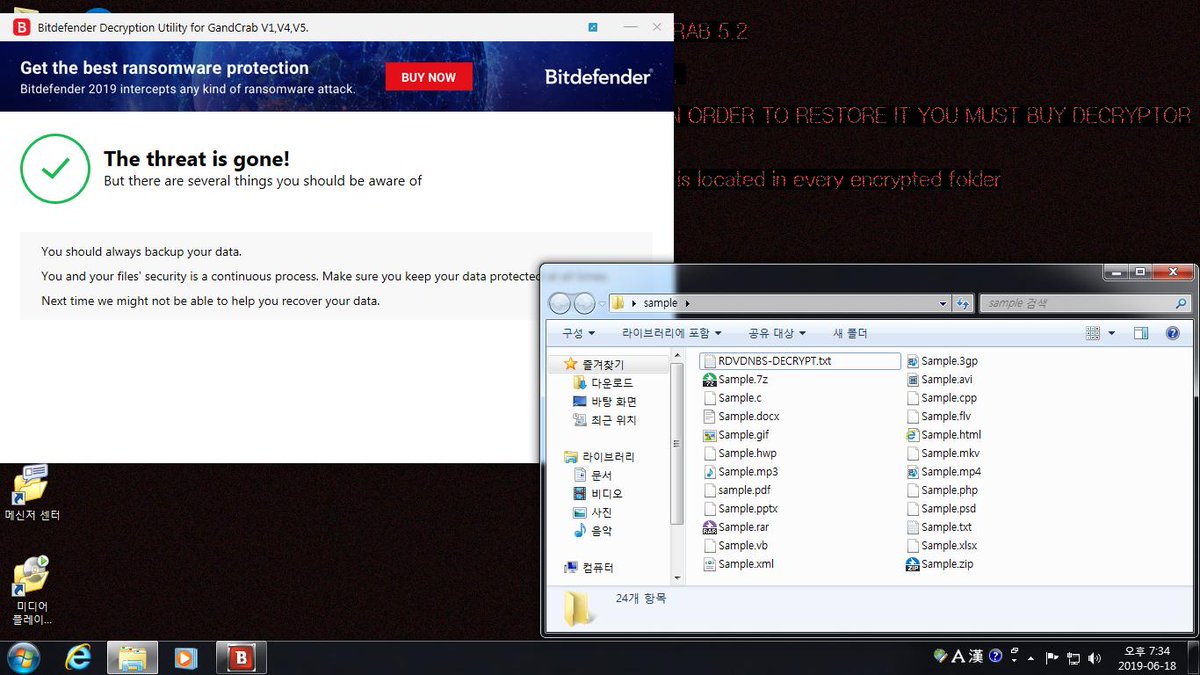
Task: Select 비디오 library in navigation pane
Action: click(x=598, y=494)
